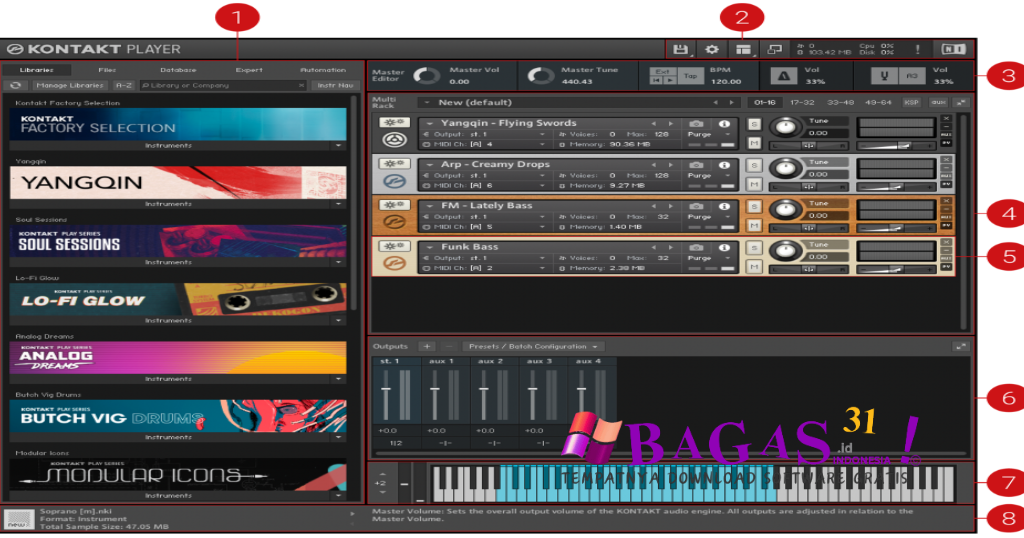Click the tuning fork reference tone icon
This screenshot has height=538, width=1024.
884,76
